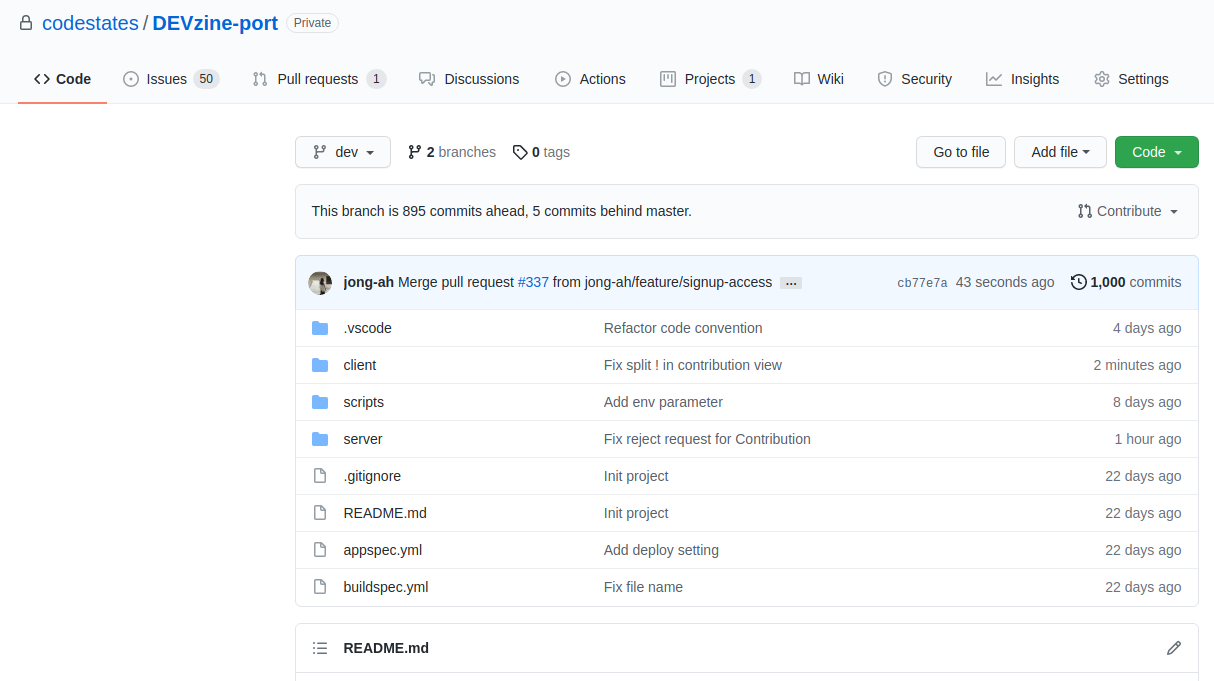Click the .vscode folder icon
This screenshot has width=1214, height=681.
pos(320,328)
